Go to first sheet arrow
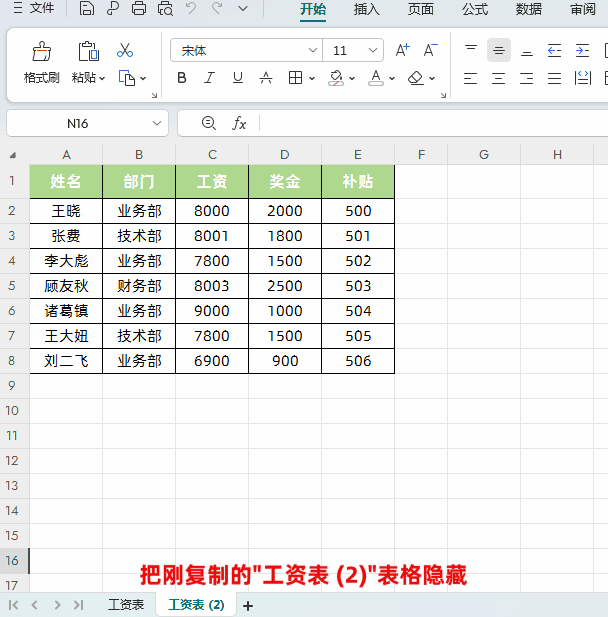The image size is (608, 617). pos(13,605)
